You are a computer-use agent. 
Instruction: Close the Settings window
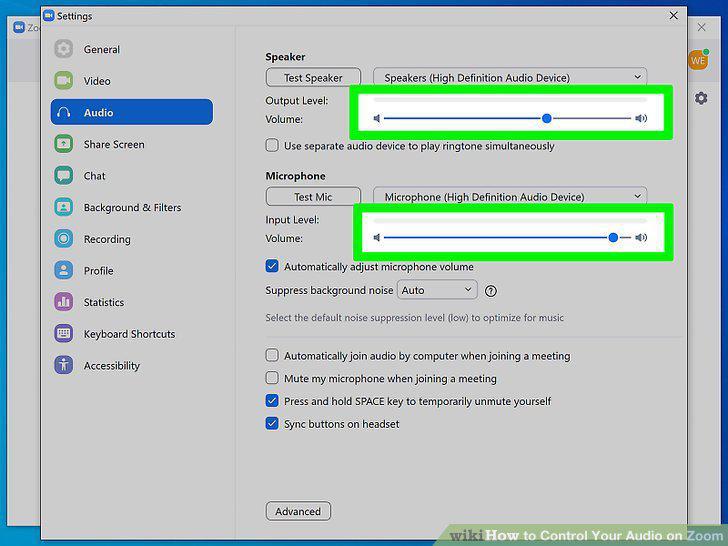tap(673, 15)
